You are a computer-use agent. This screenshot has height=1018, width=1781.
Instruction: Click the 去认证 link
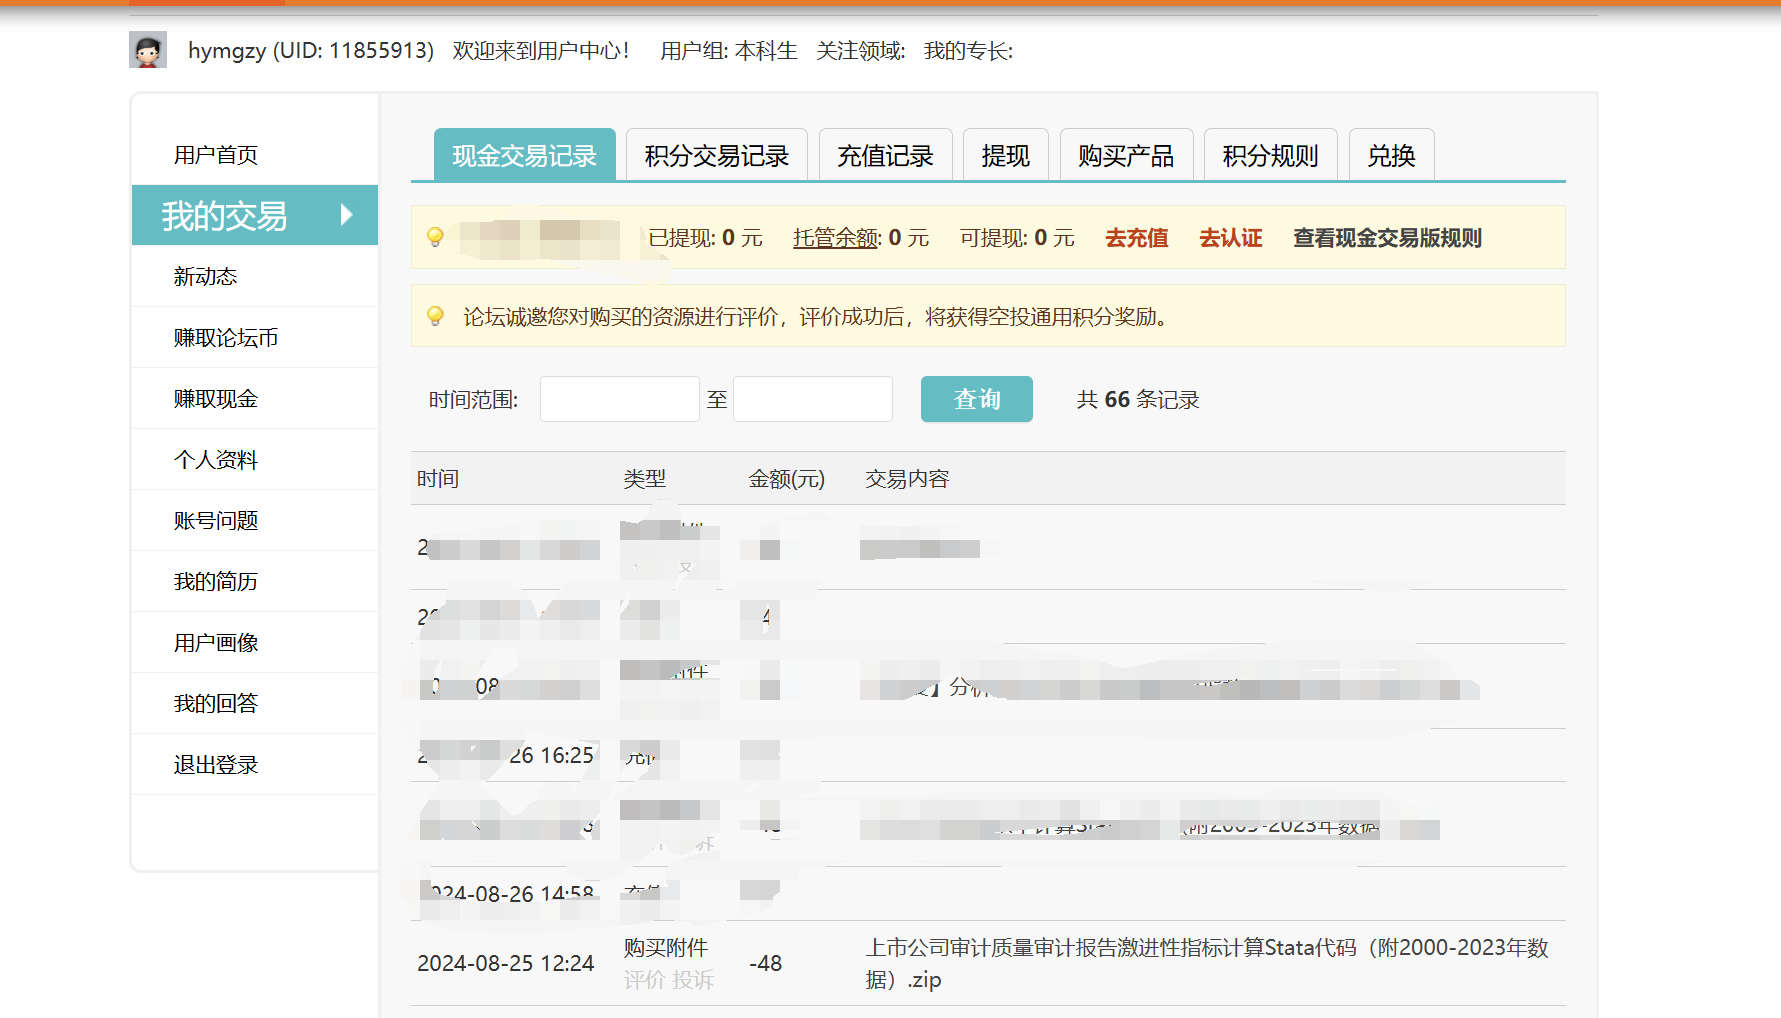point(1231,238)
